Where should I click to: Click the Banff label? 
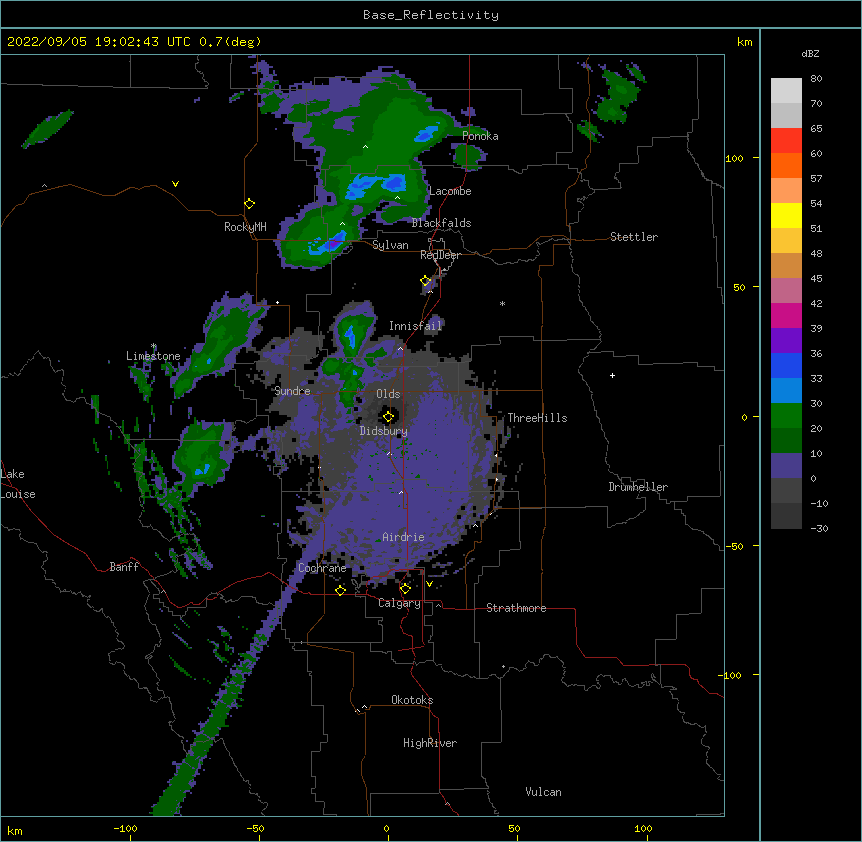(124, 567)
